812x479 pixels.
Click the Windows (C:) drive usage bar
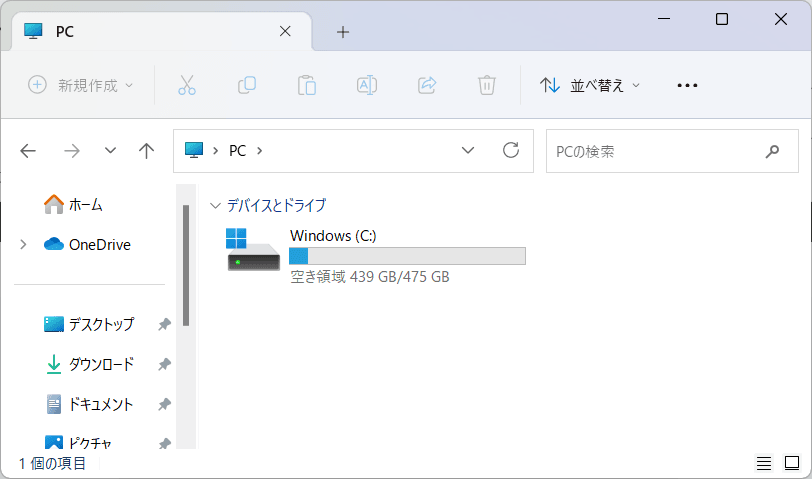pyautogui.click(x=407, y=257)
